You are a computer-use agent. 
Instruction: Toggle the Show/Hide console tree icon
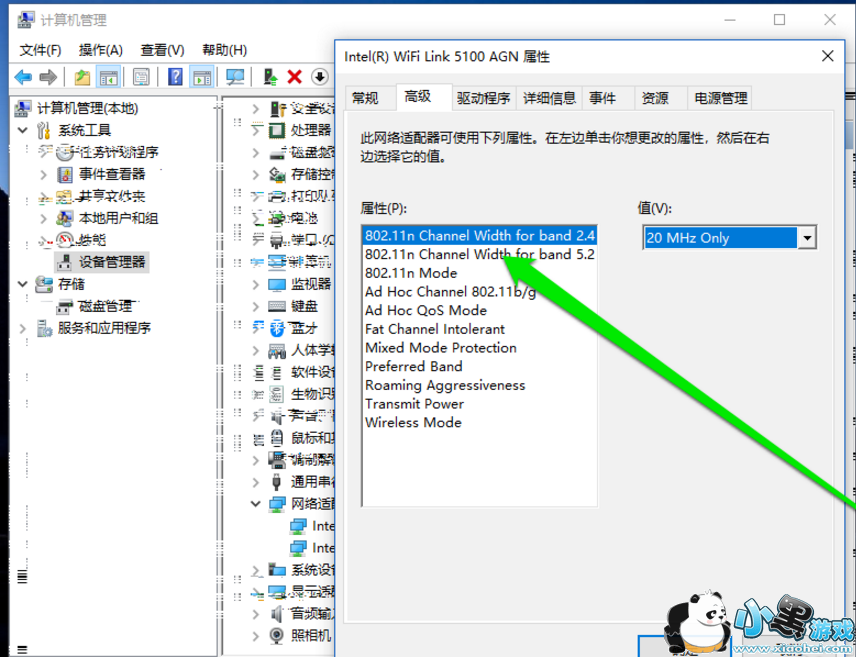[108, 77]
